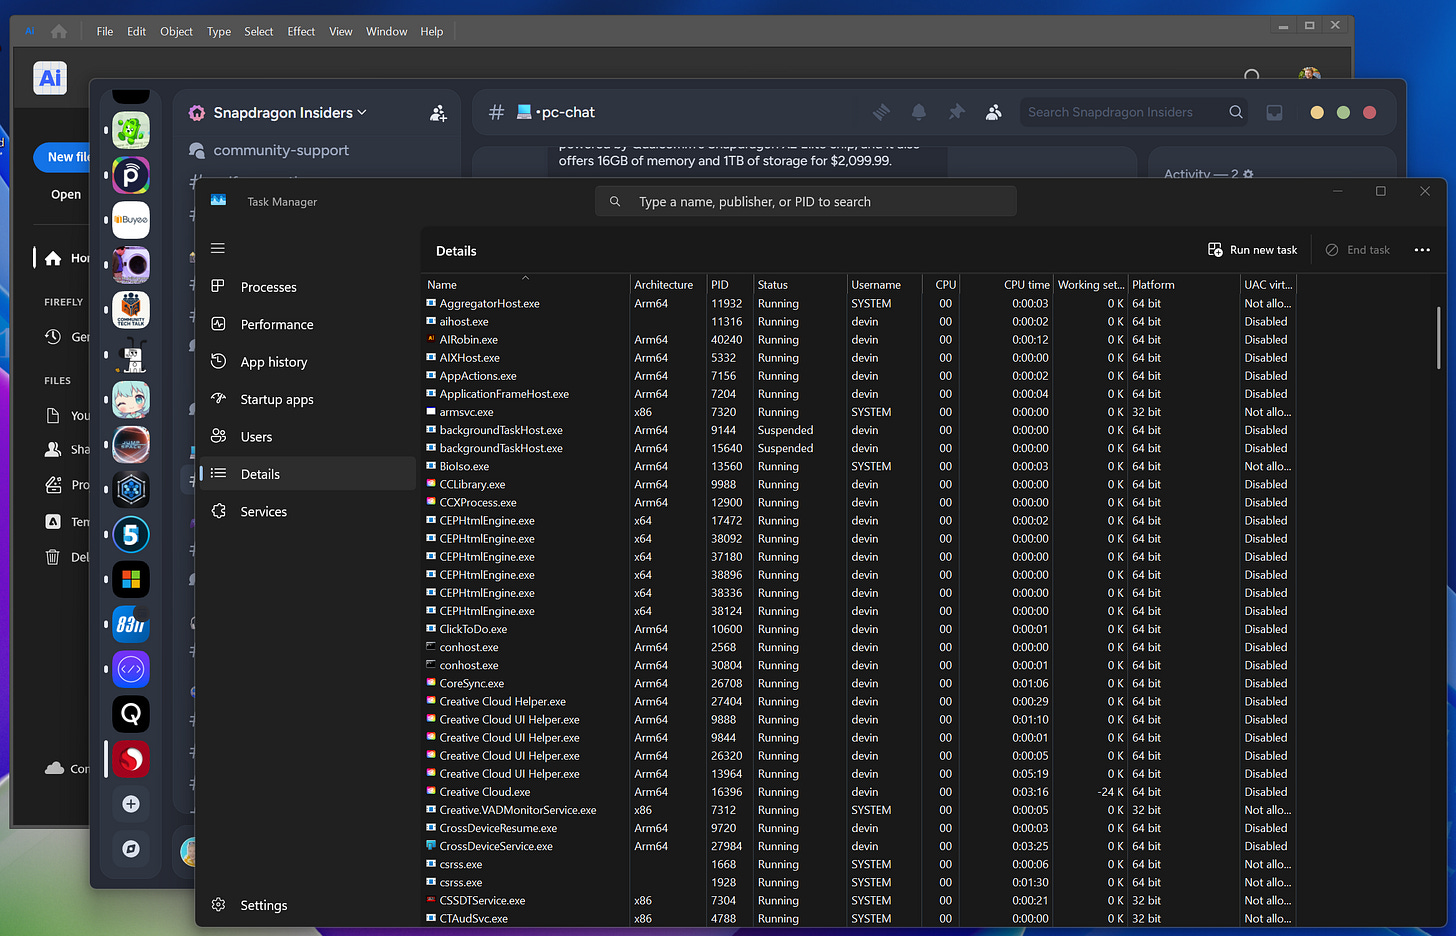Open Q letter server icon in Discord

click(x=131, y=714)
